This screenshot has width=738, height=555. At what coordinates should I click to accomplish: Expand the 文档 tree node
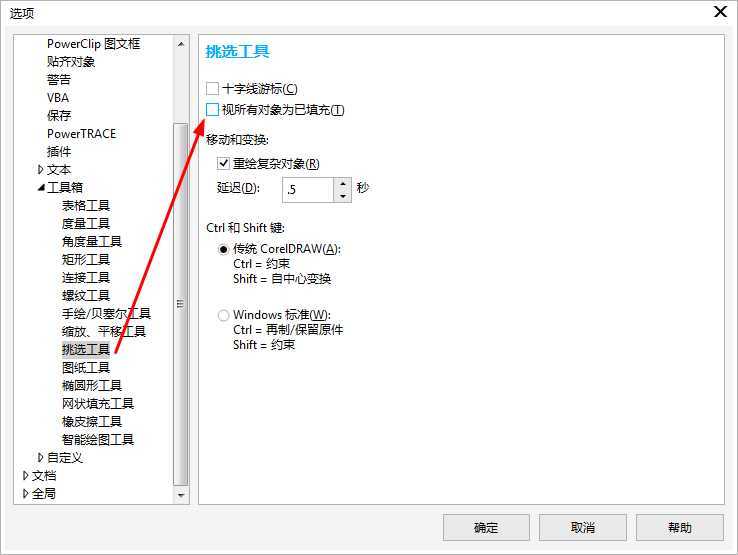click(26, 476)
